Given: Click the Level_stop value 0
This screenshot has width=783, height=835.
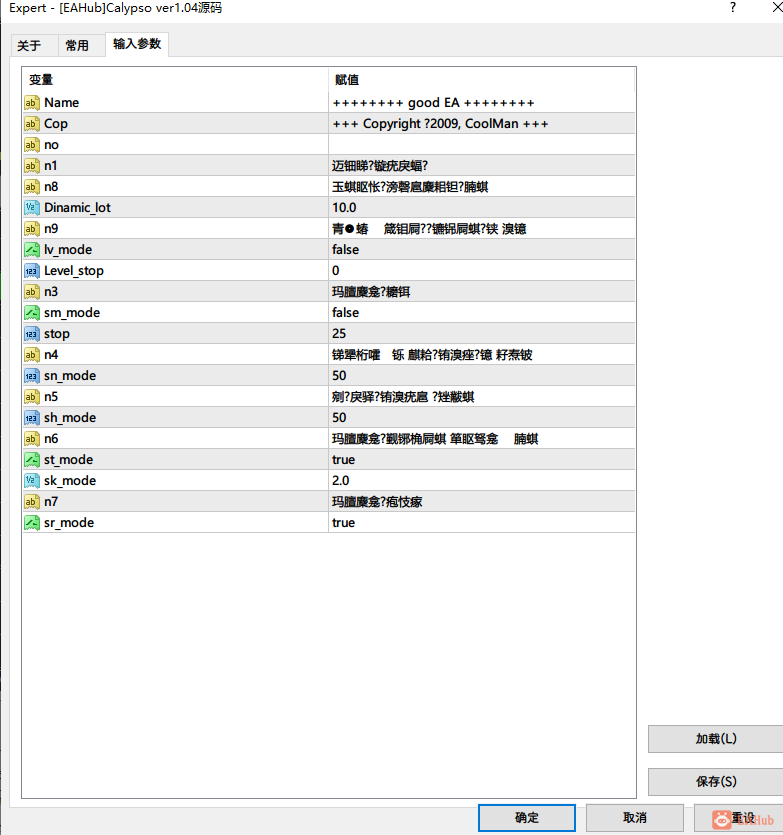Looking at the screenshot, I should [336, 271].
